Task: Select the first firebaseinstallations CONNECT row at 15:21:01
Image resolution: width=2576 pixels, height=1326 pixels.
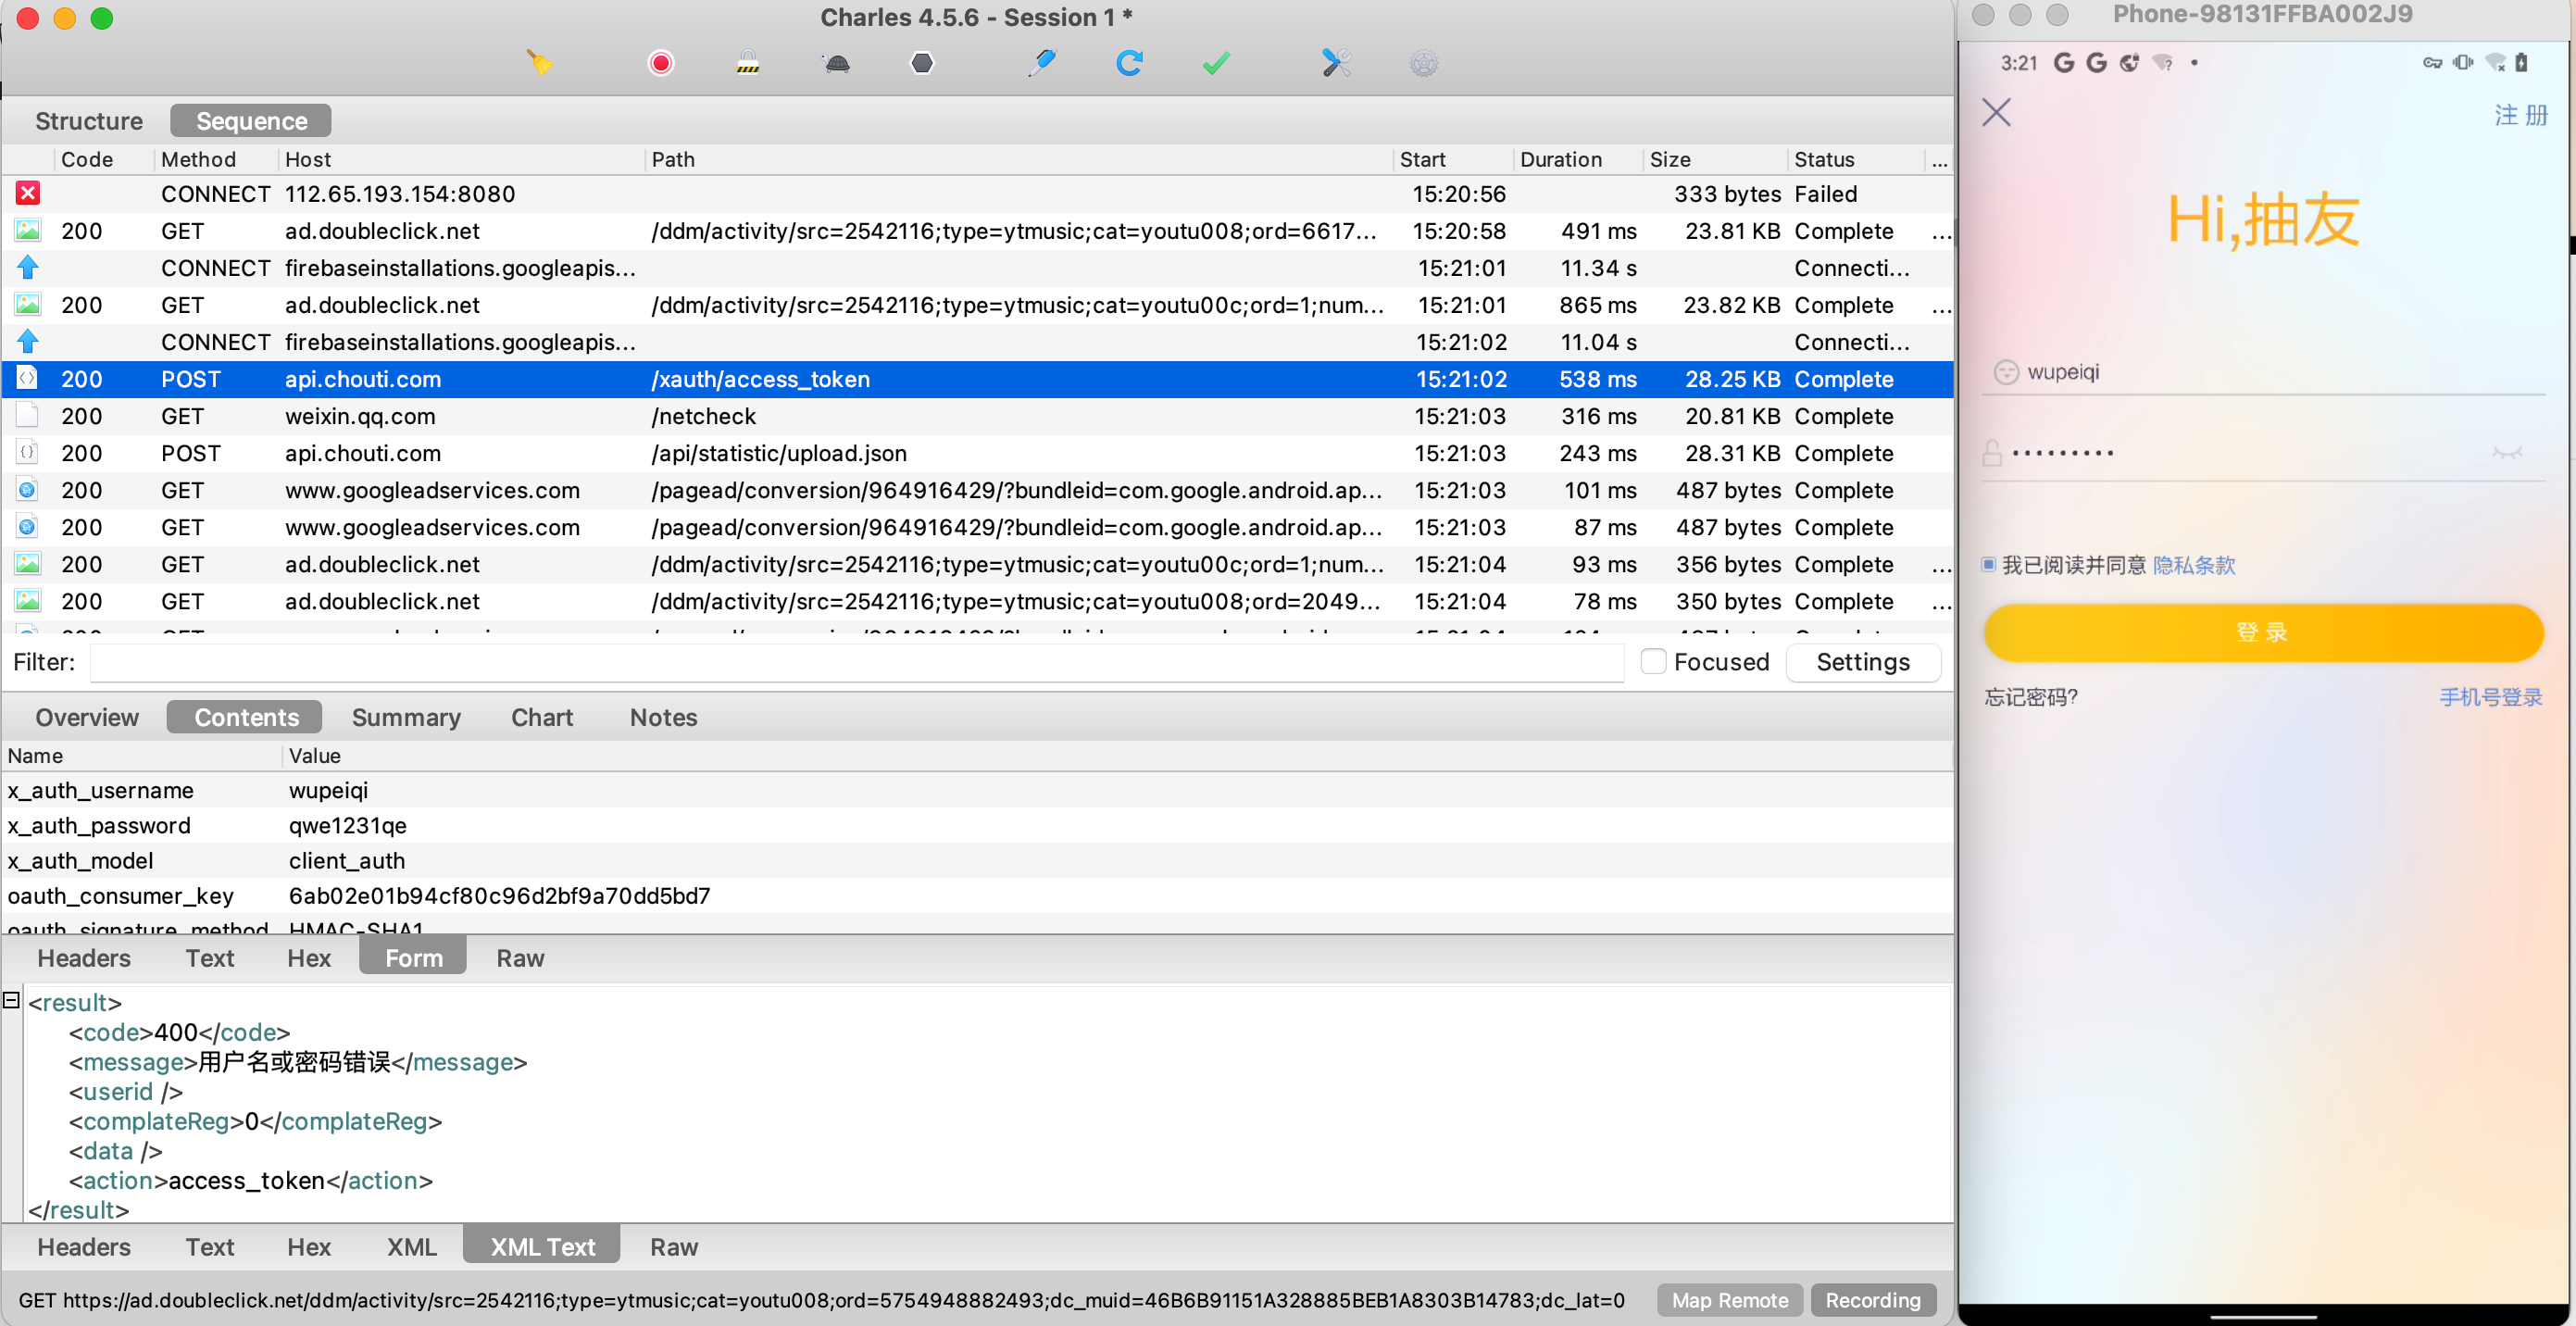Action: click(977, 268)
